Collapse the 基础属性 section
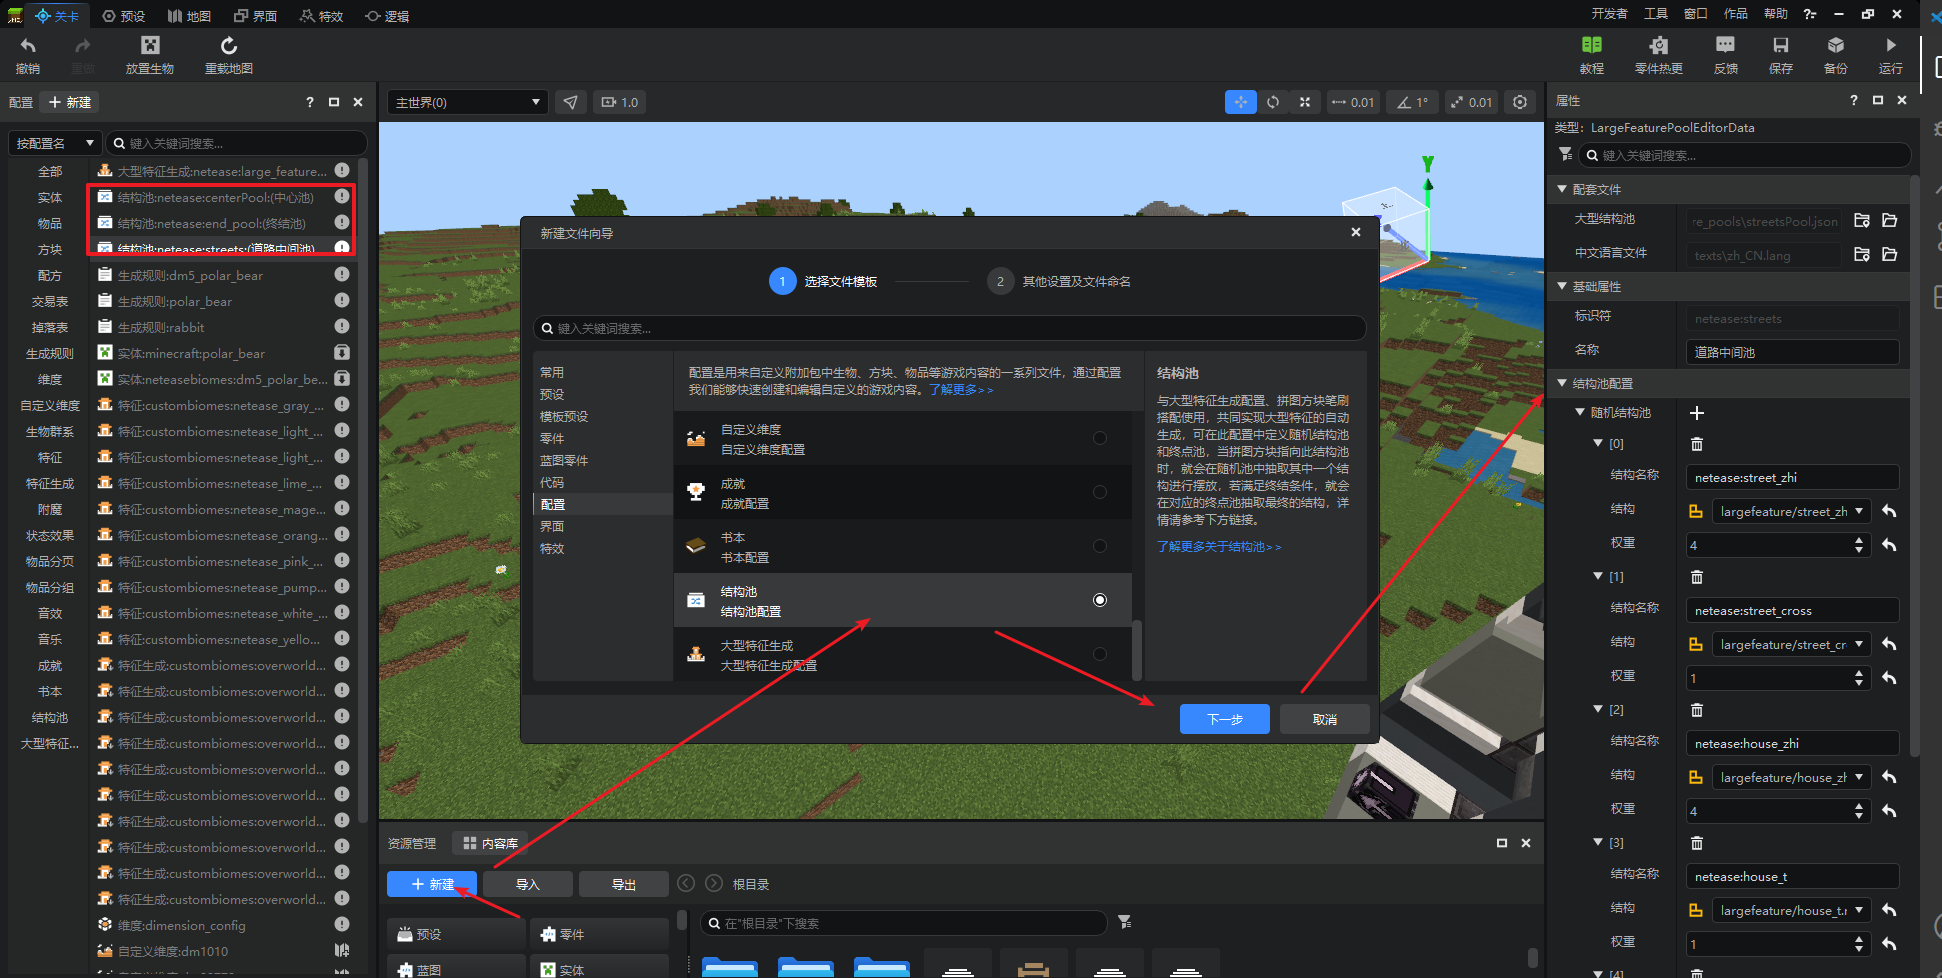 (1563, 286)
